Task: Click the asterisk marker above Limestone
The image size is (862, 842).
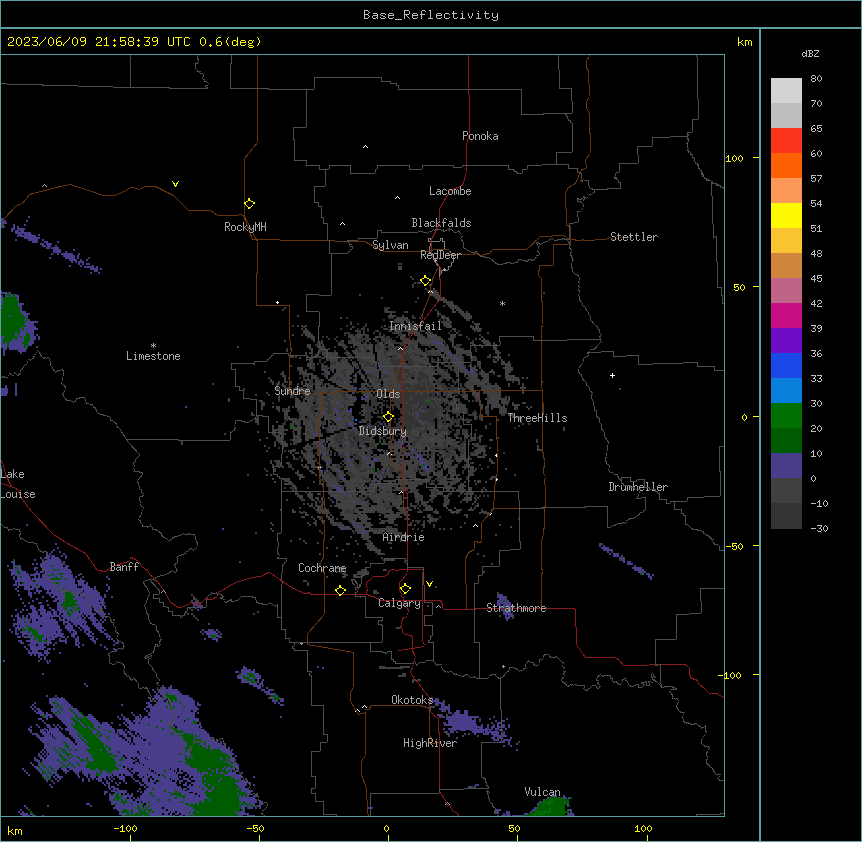Action: point(153,346)
